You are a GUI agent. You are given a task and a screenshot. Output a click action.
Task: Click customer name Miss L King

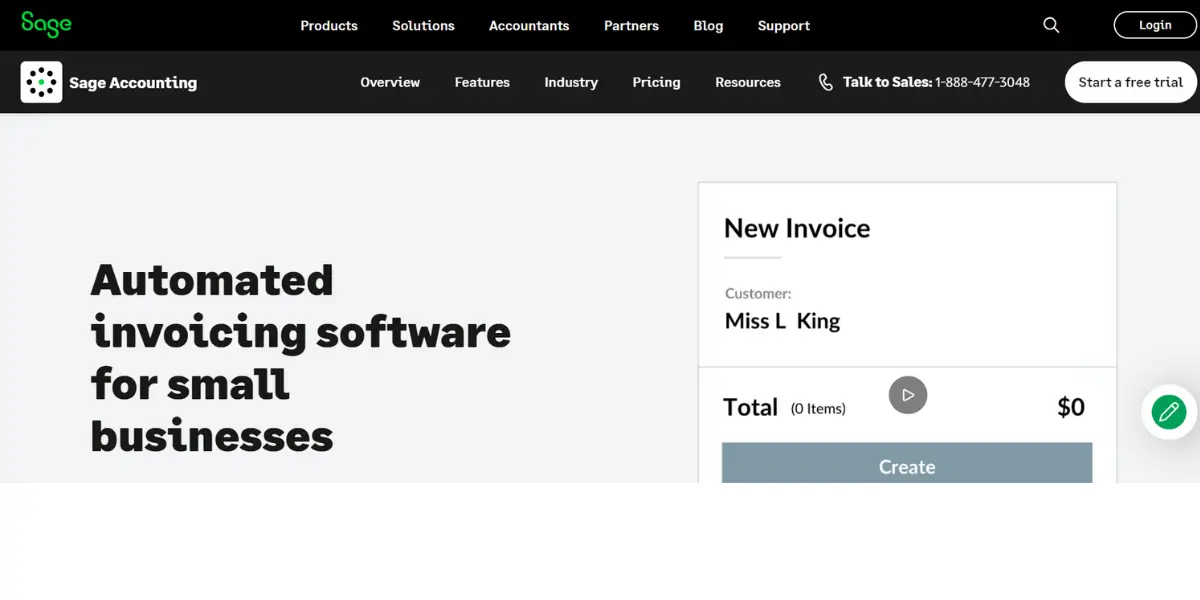[782, 321]
